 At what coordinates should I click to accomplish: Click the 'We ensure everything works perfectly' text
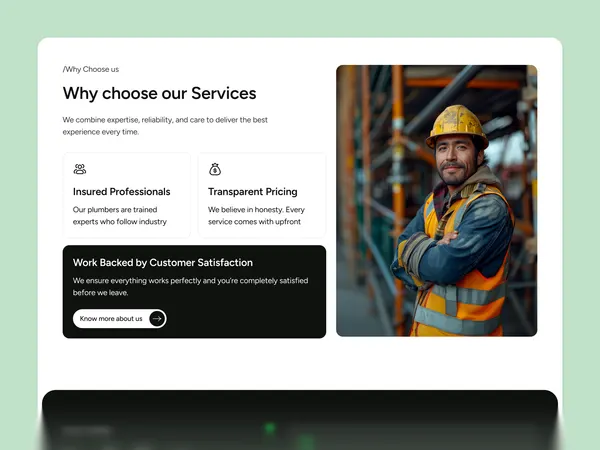(x=191, y=286)
